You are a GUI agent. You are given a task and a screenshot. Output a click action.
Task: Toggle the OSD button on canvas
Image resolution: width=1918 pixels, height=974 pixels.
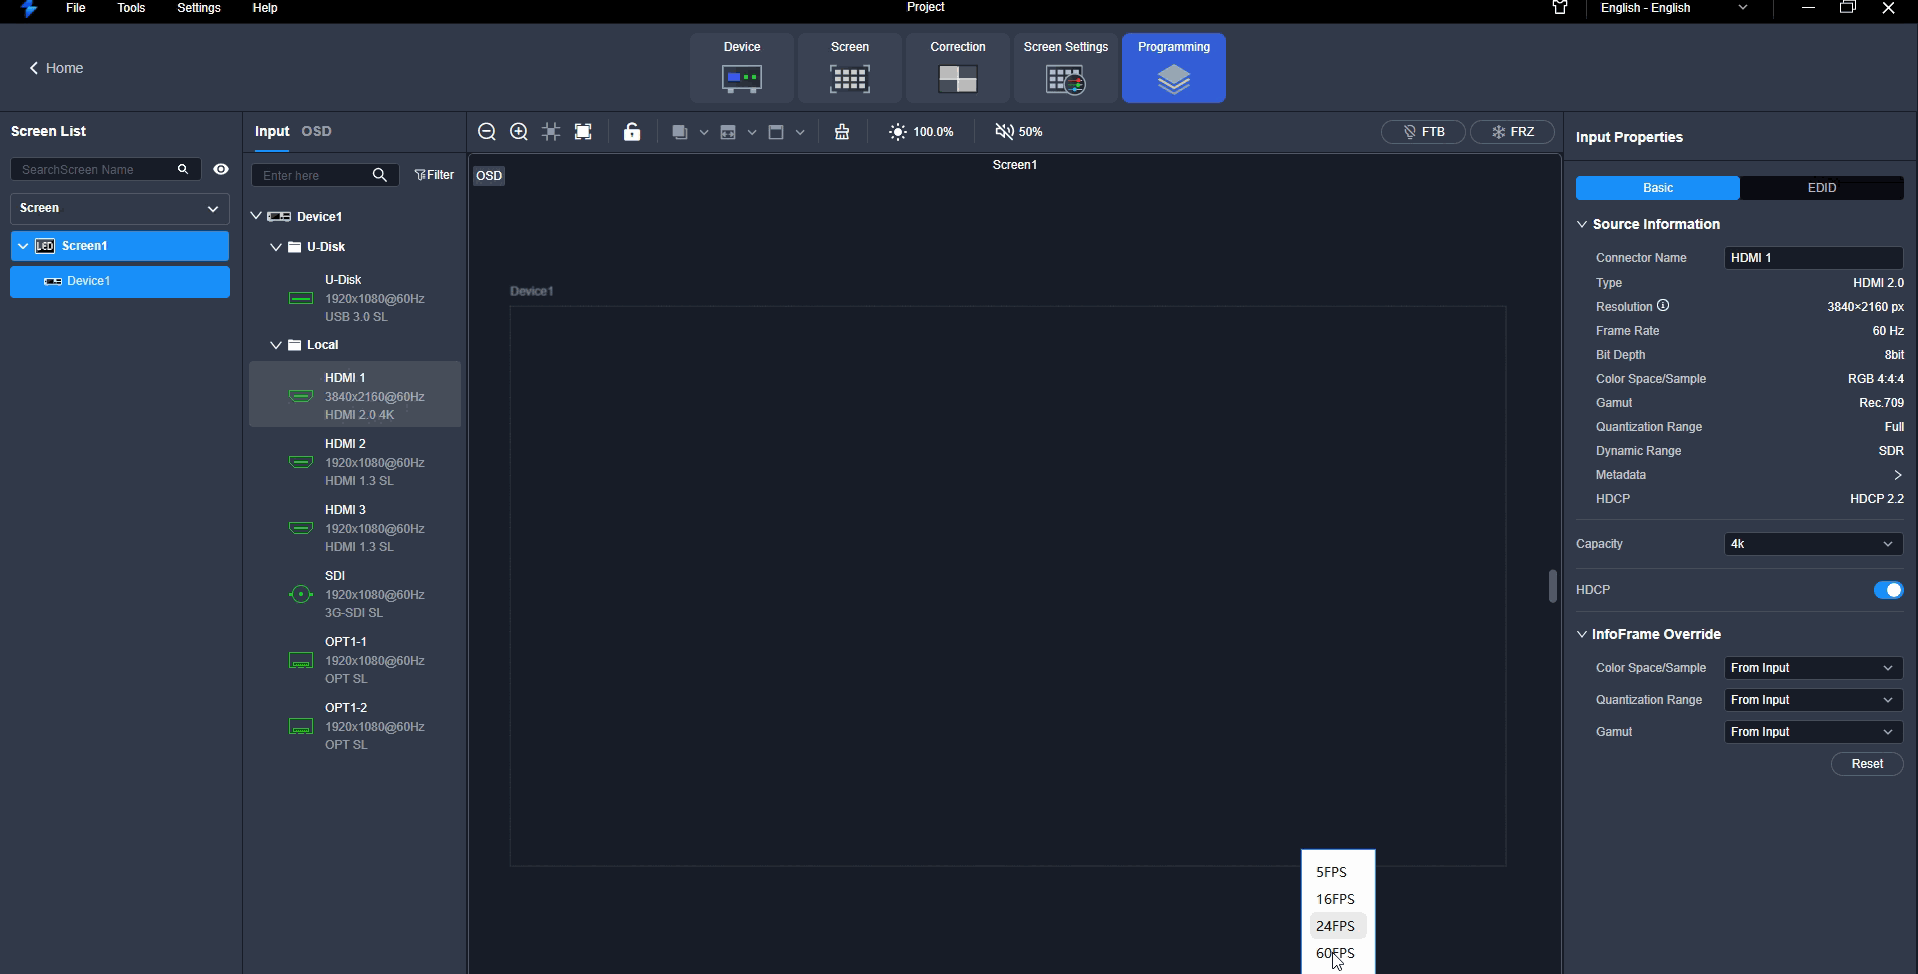(489, 176)
